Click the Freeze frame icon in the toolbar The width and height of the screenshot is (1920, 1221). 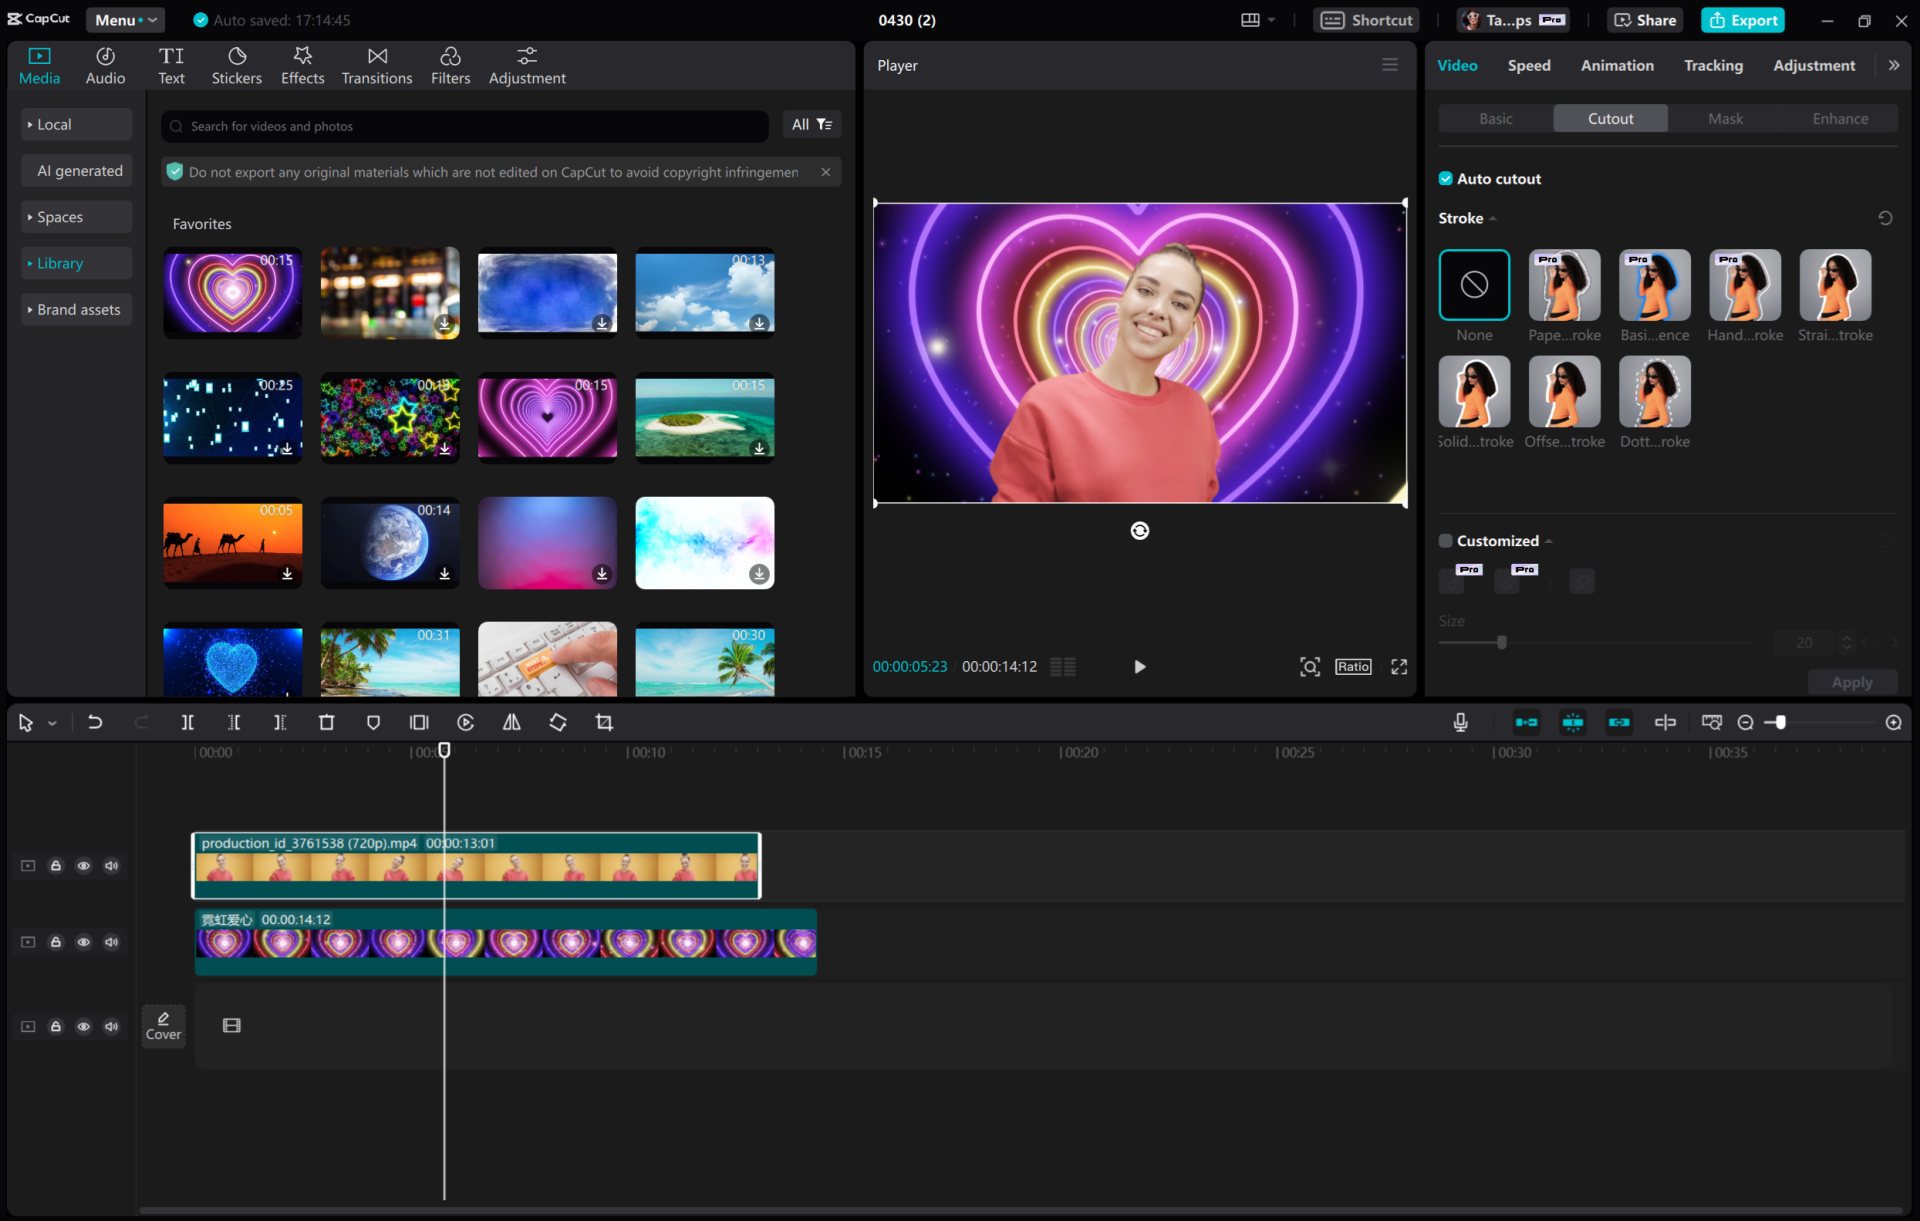click(419, 722)
